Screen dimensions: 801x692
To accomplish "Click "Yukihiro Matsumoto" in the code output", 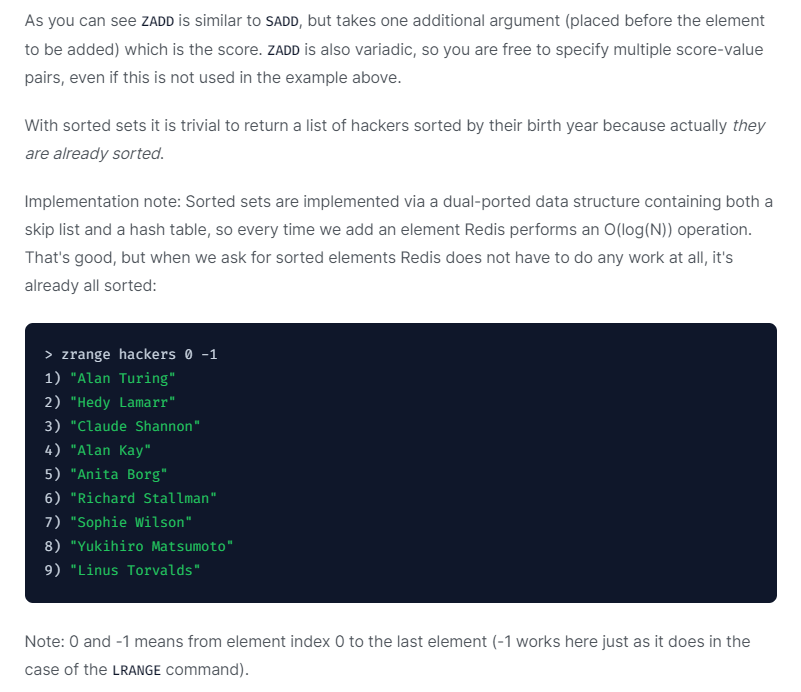I will pos(151,546).
